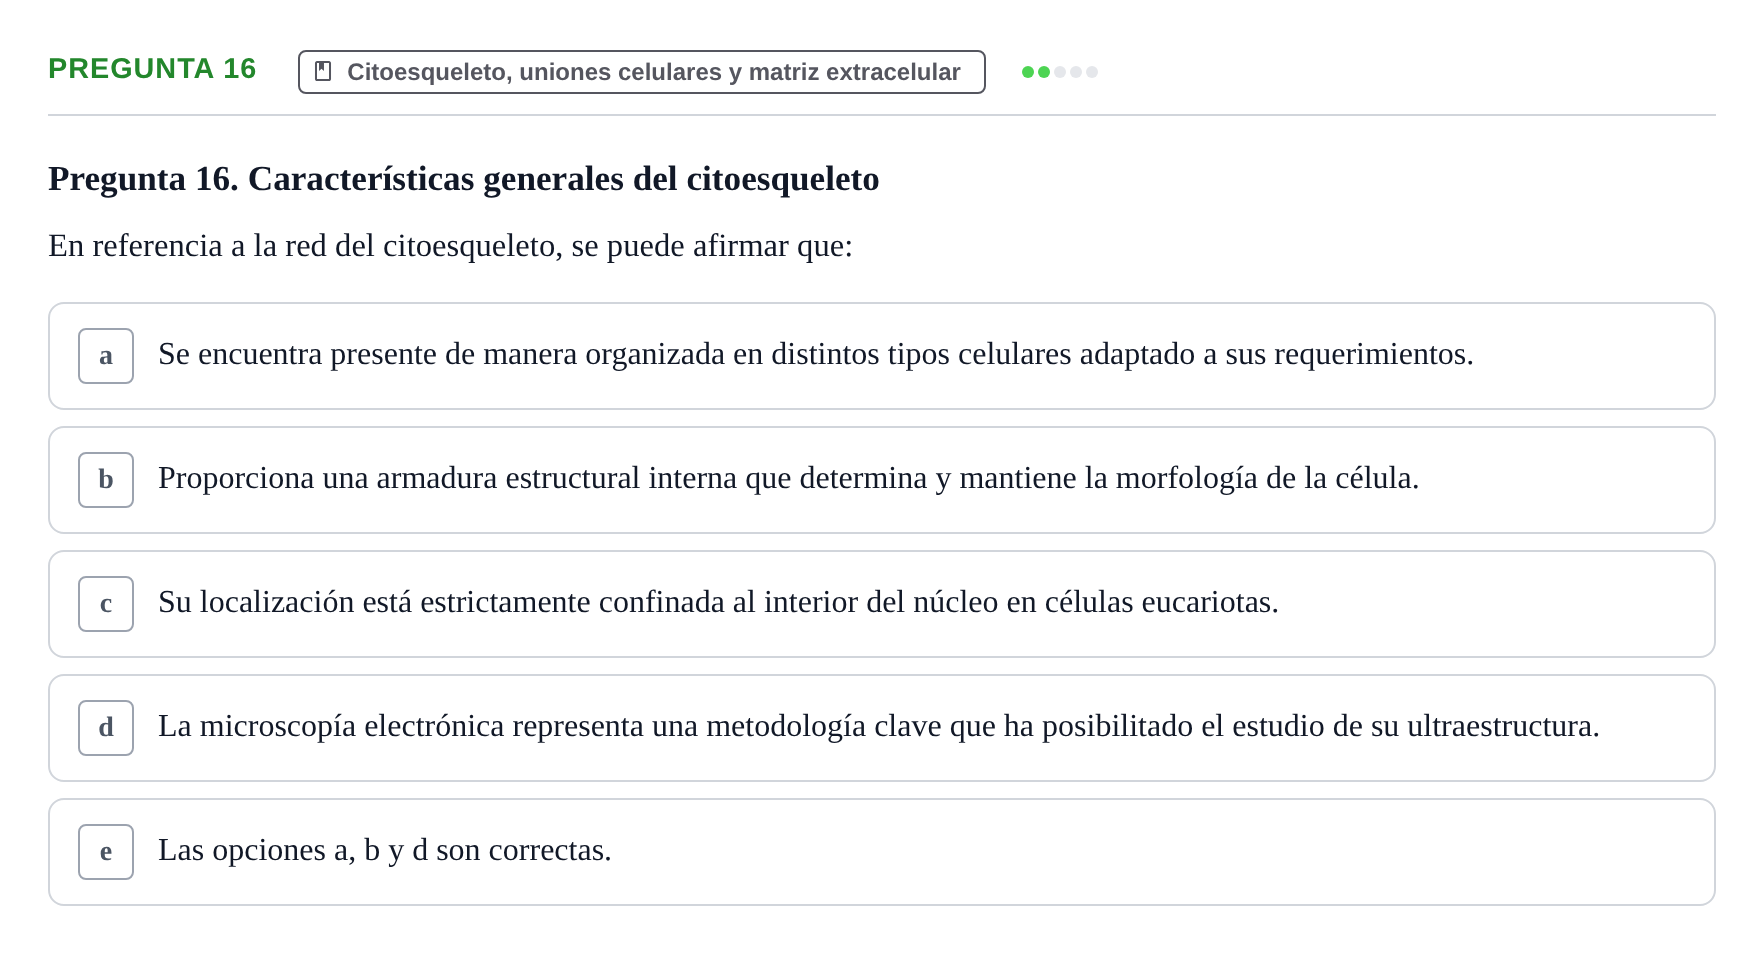This screenshot has height=956, width=1764.
Task: Choose answer option c letter box
Action: pyautogui.click(x=106, y=604)
